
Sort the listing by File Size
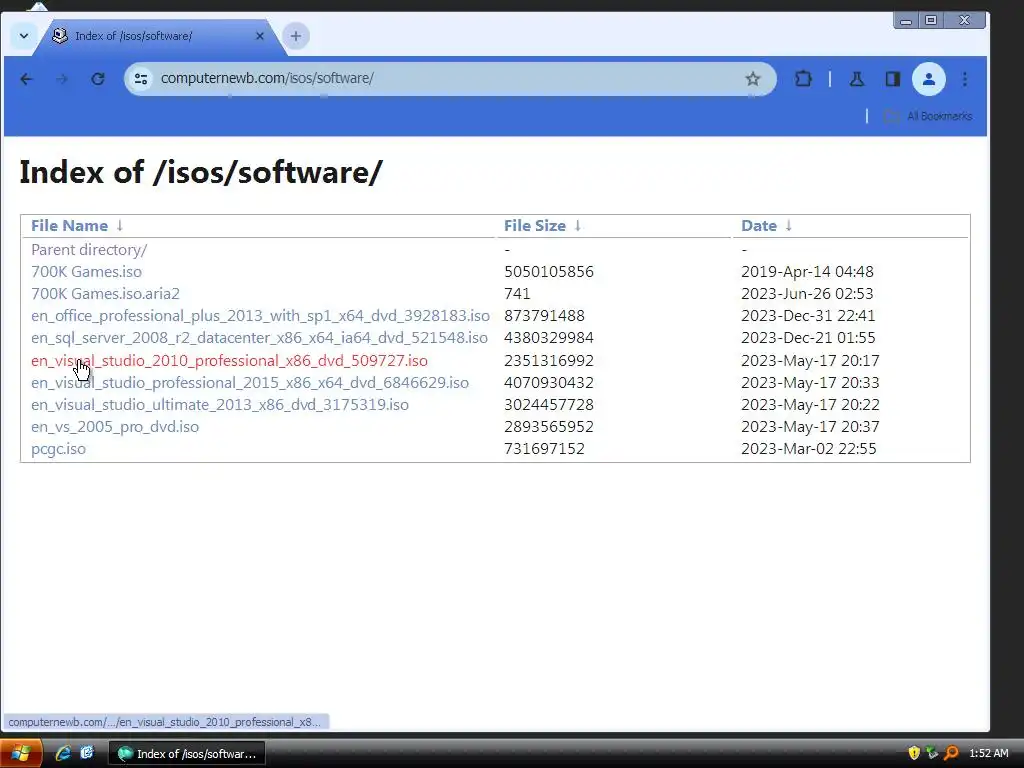pyautogui.click(x=535, y=226)
